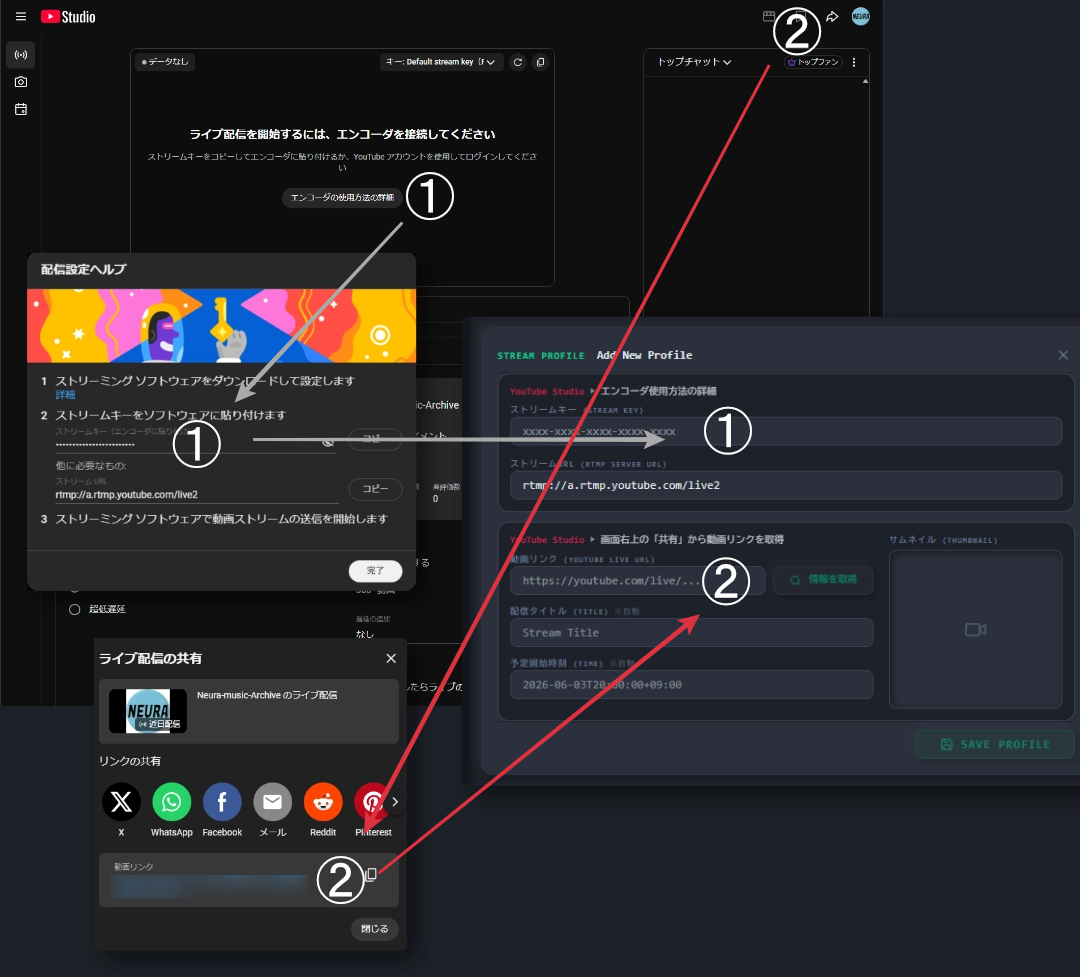Select the 超低遅延 radio option

74,609
